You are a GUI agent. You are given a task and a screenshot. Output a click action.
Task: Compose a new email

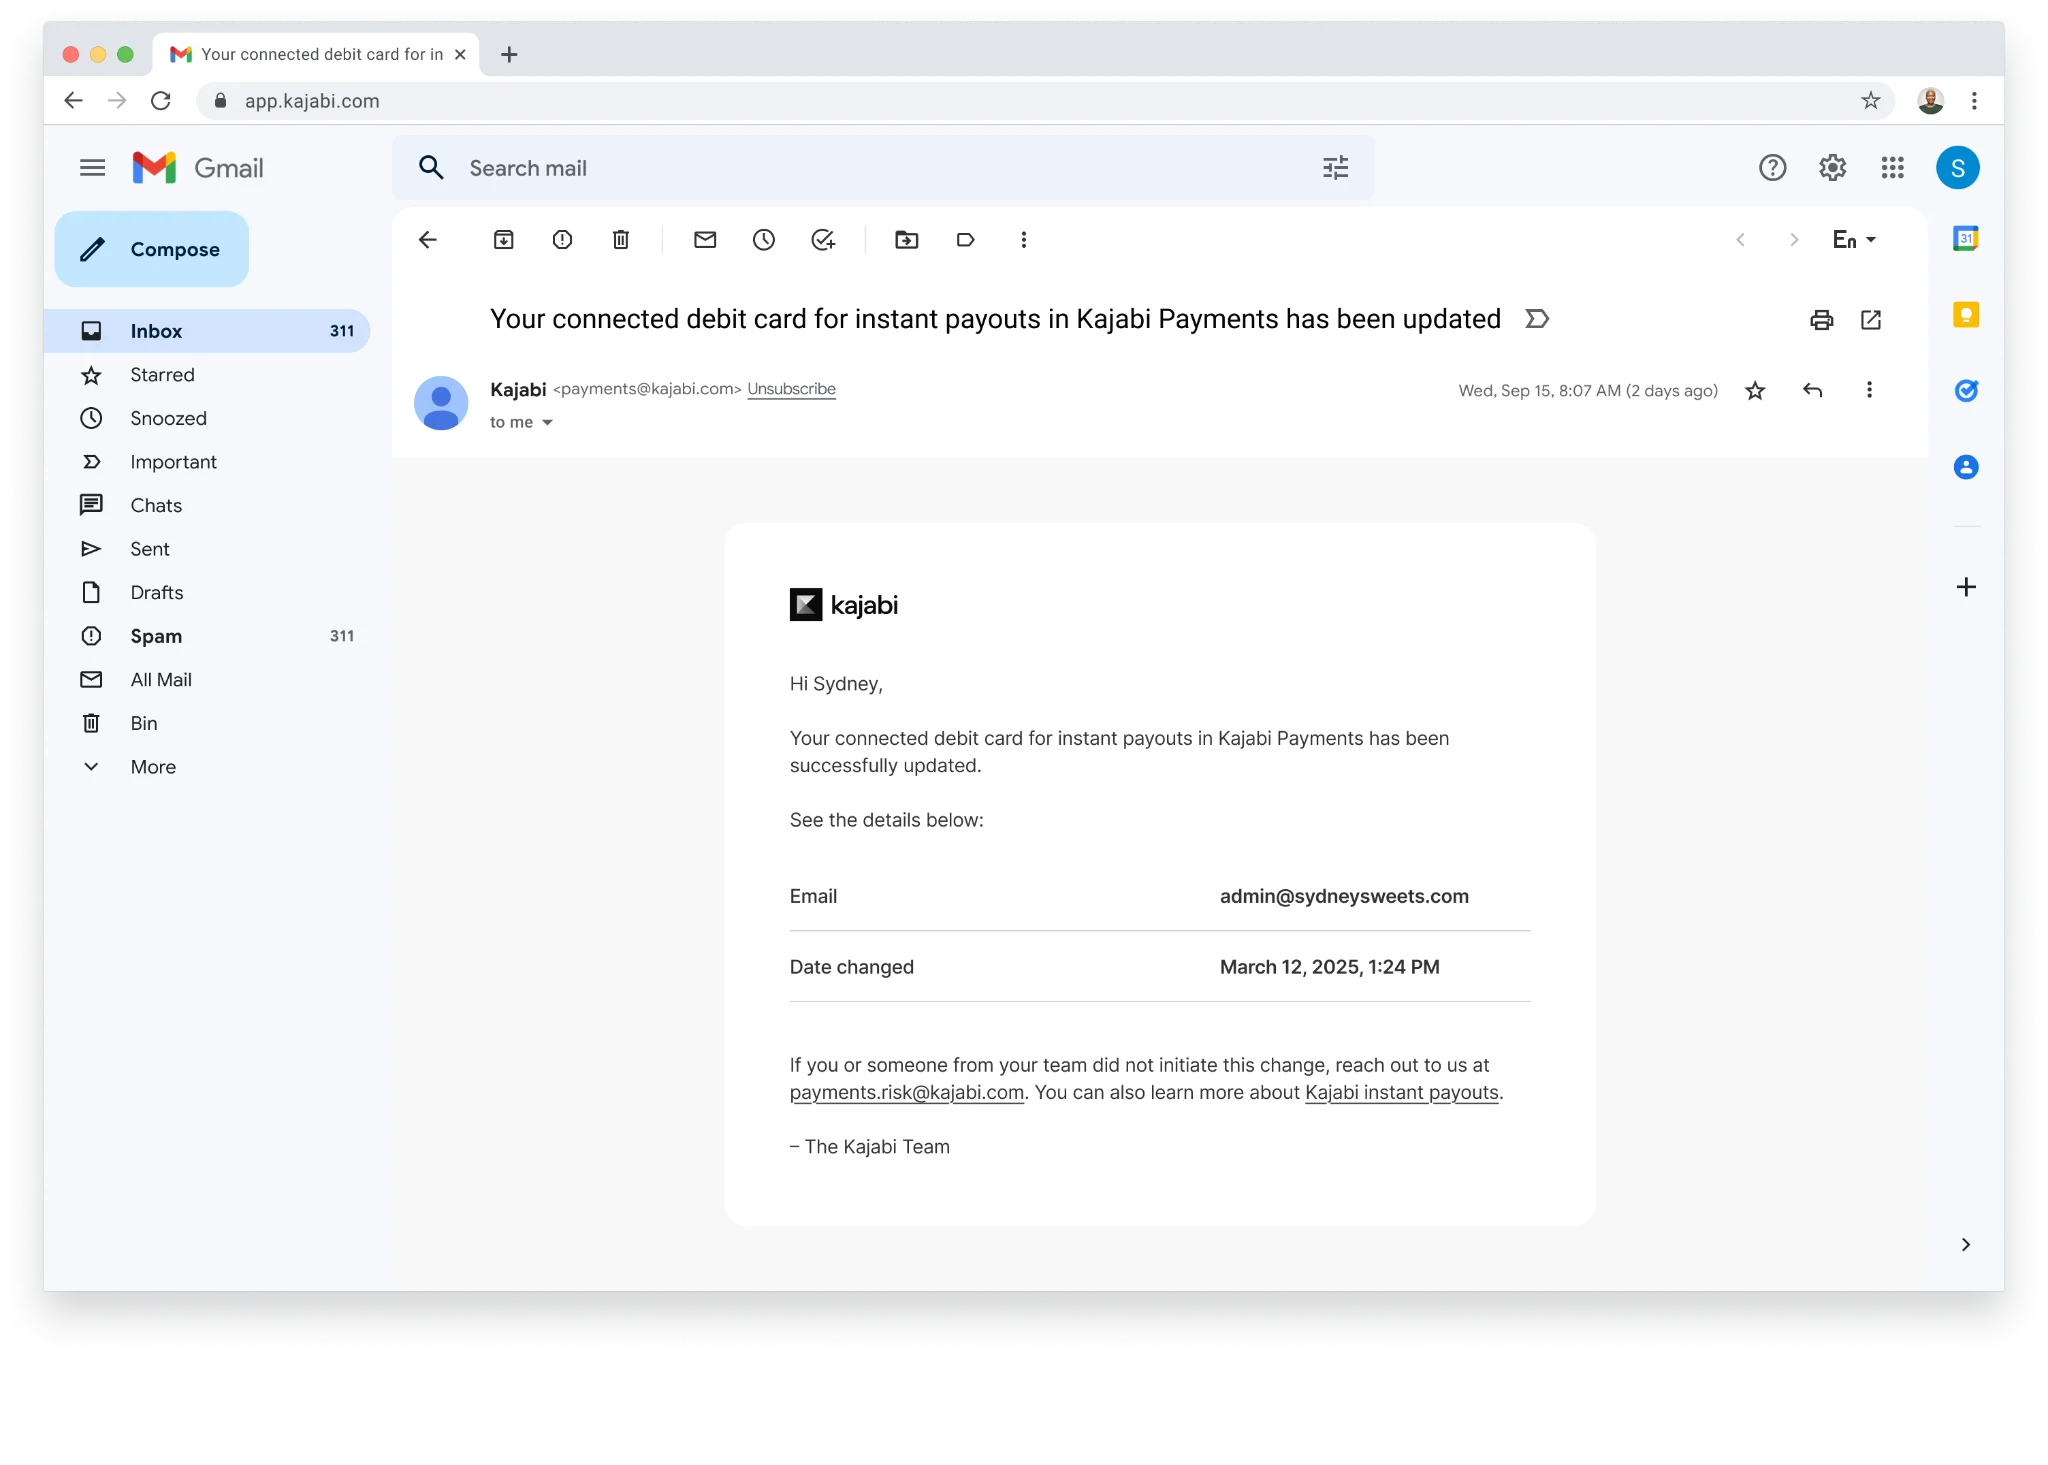point(152,249)
